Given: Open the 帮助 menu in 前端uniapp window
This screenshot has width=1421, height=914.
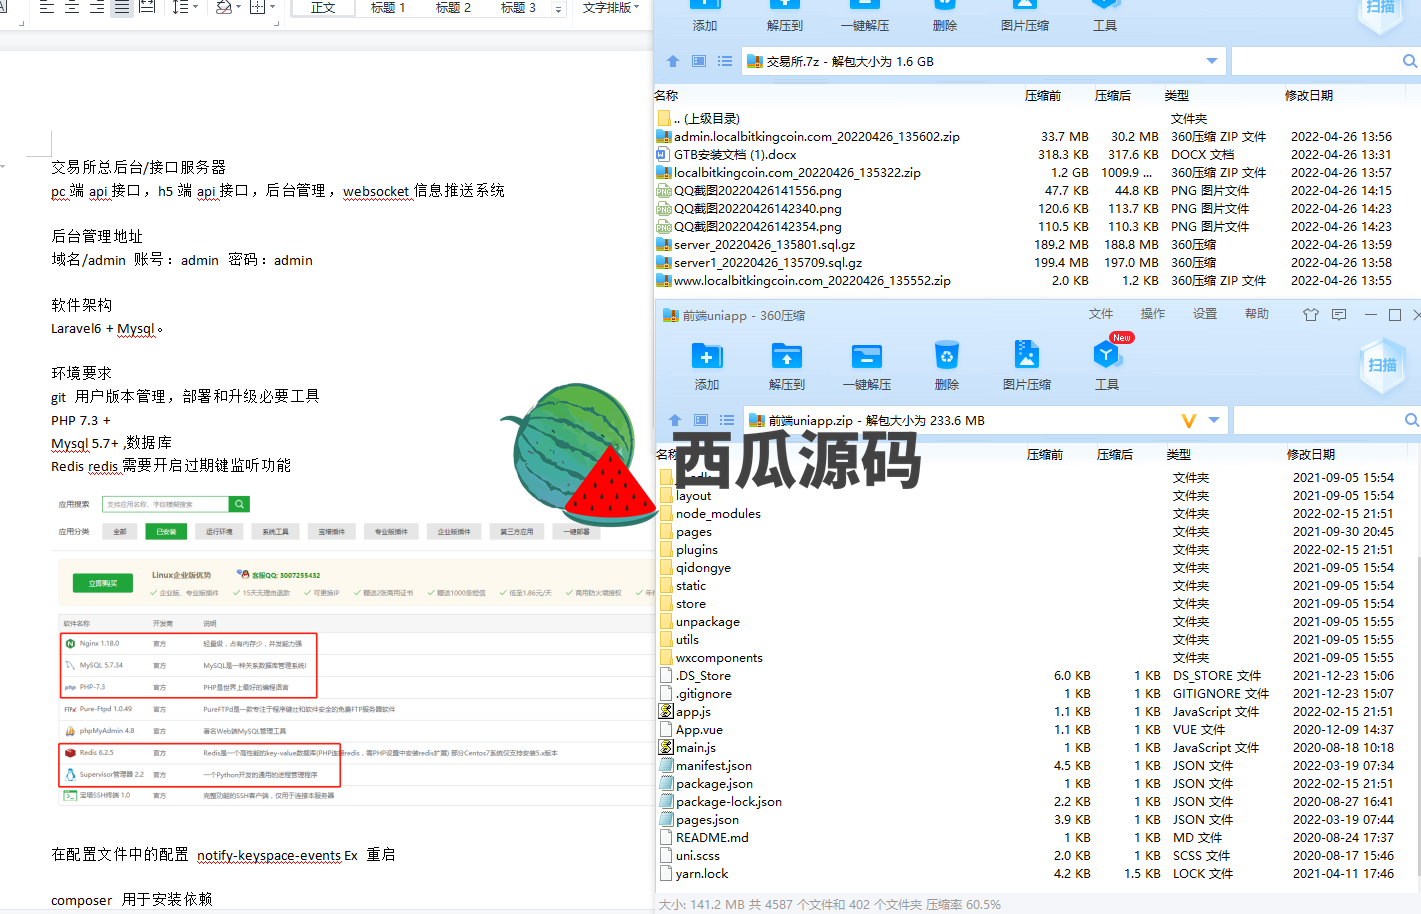Looking at the screenshot, I should (x=1257, y=314).
